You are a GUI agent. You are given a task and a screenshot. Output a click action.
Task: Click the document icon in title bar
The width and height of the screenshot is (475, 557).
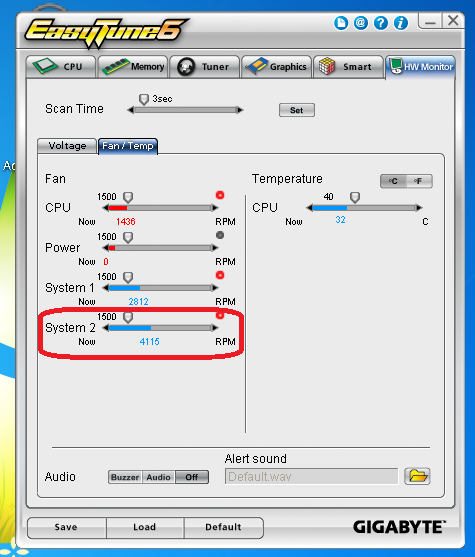tap(341, 23)
